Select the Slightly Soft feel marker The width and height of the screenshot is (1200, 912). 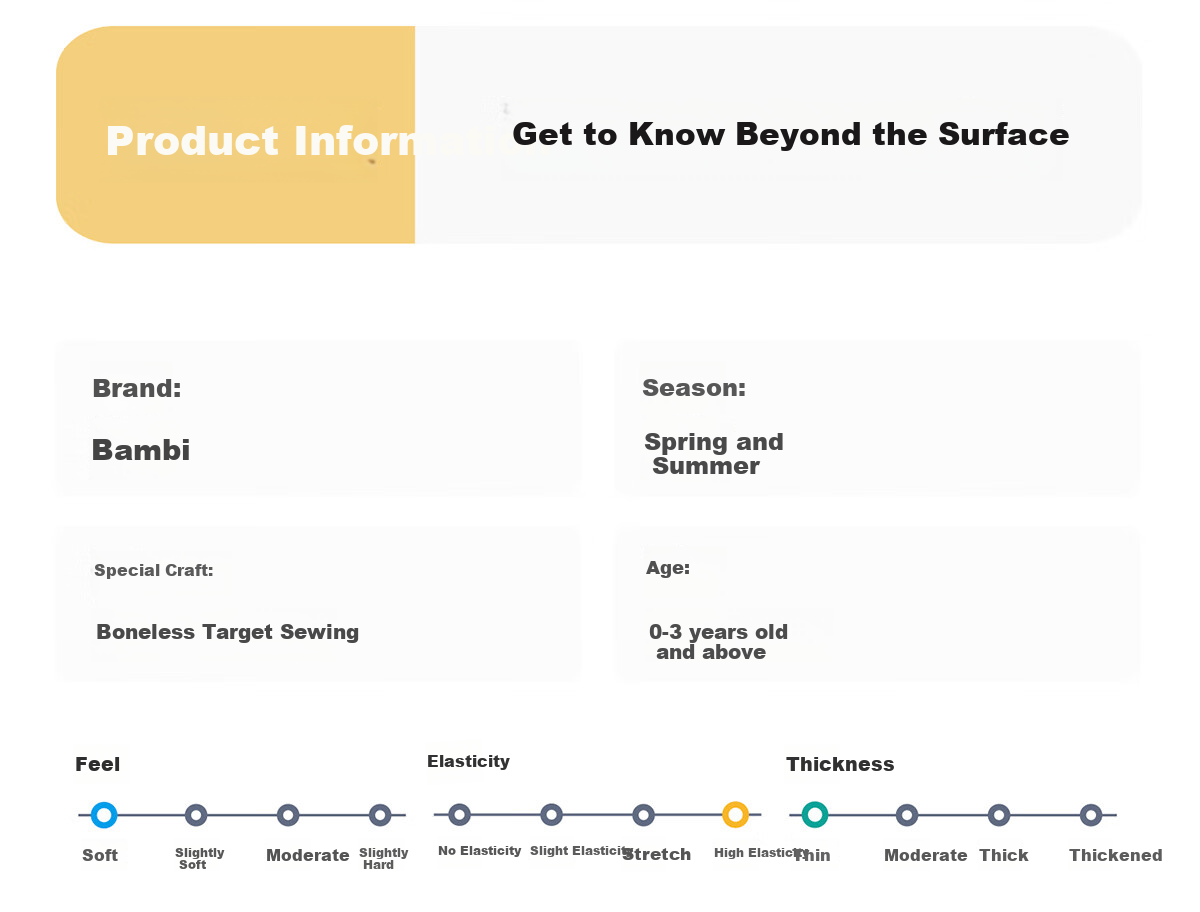tap(196, 815)
